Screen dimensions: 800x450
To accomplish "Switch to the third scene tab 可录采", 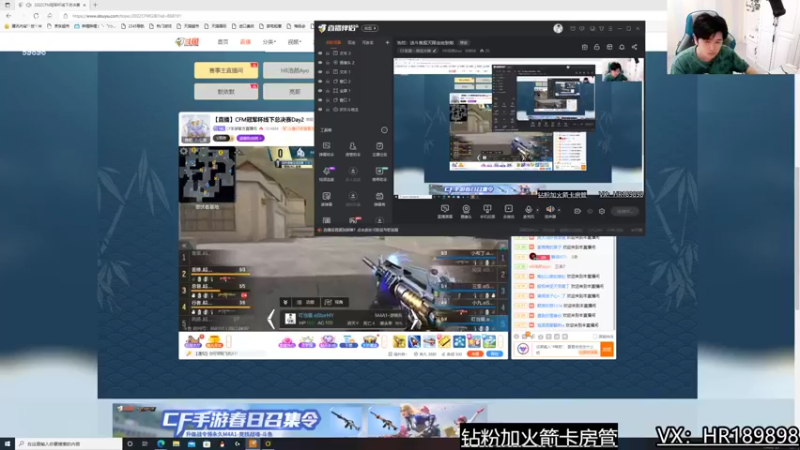I will [368, 43].
